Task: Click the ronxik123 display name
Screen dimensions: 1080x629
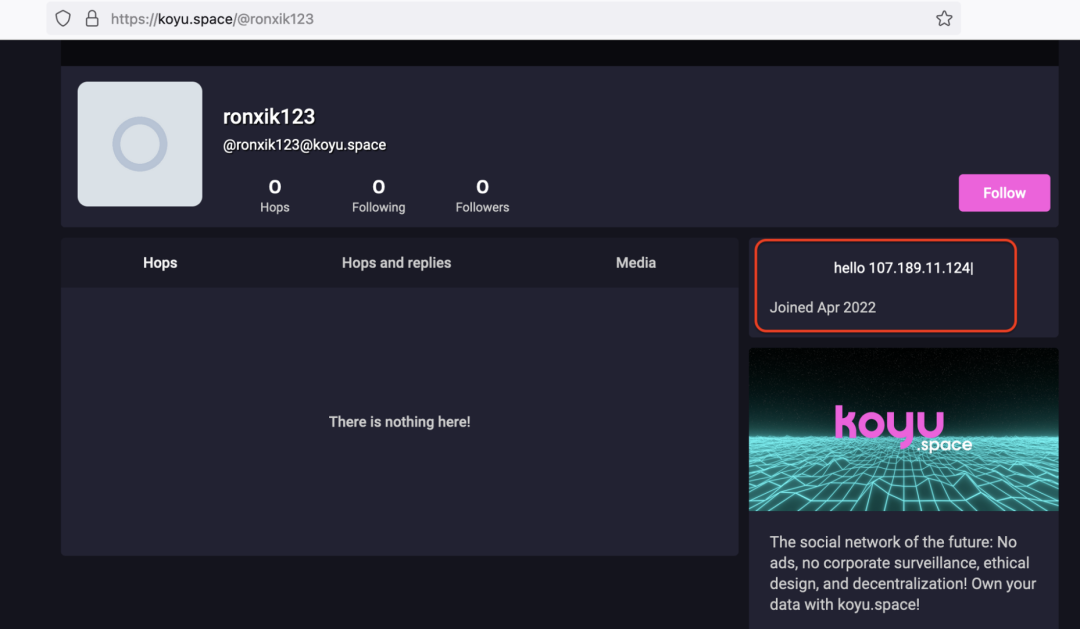Action: [x=269, y=117]
